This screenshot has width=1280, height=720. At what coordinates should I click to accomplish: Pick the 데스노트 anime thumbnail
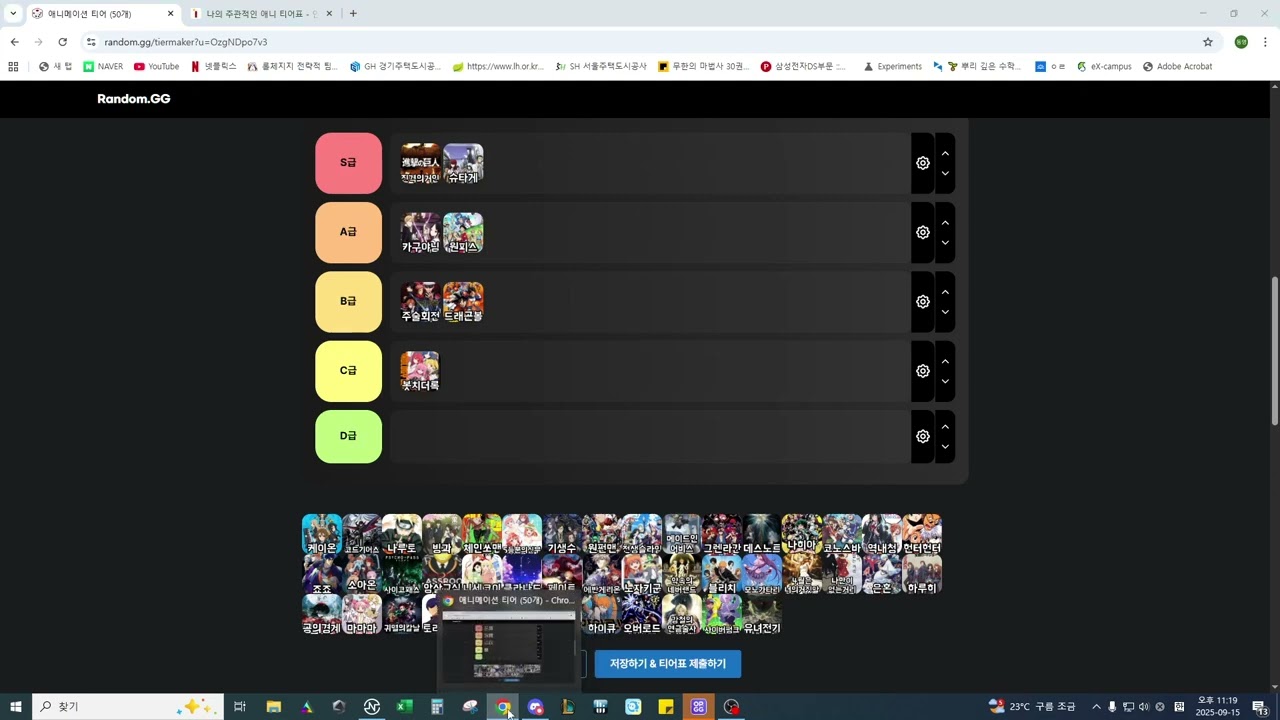(x=762, y=534)
